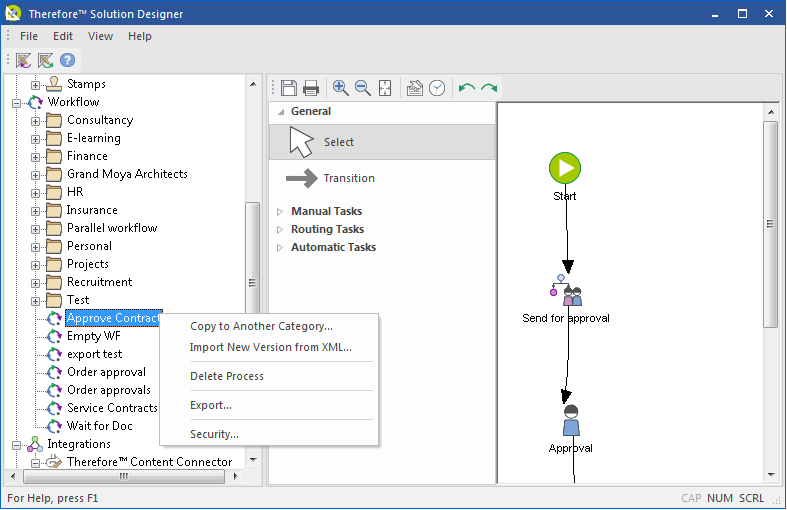The height and width of the screenshot is (510, 787).
Task: Click the first connect icon in main toolbar
Action: 24,60
